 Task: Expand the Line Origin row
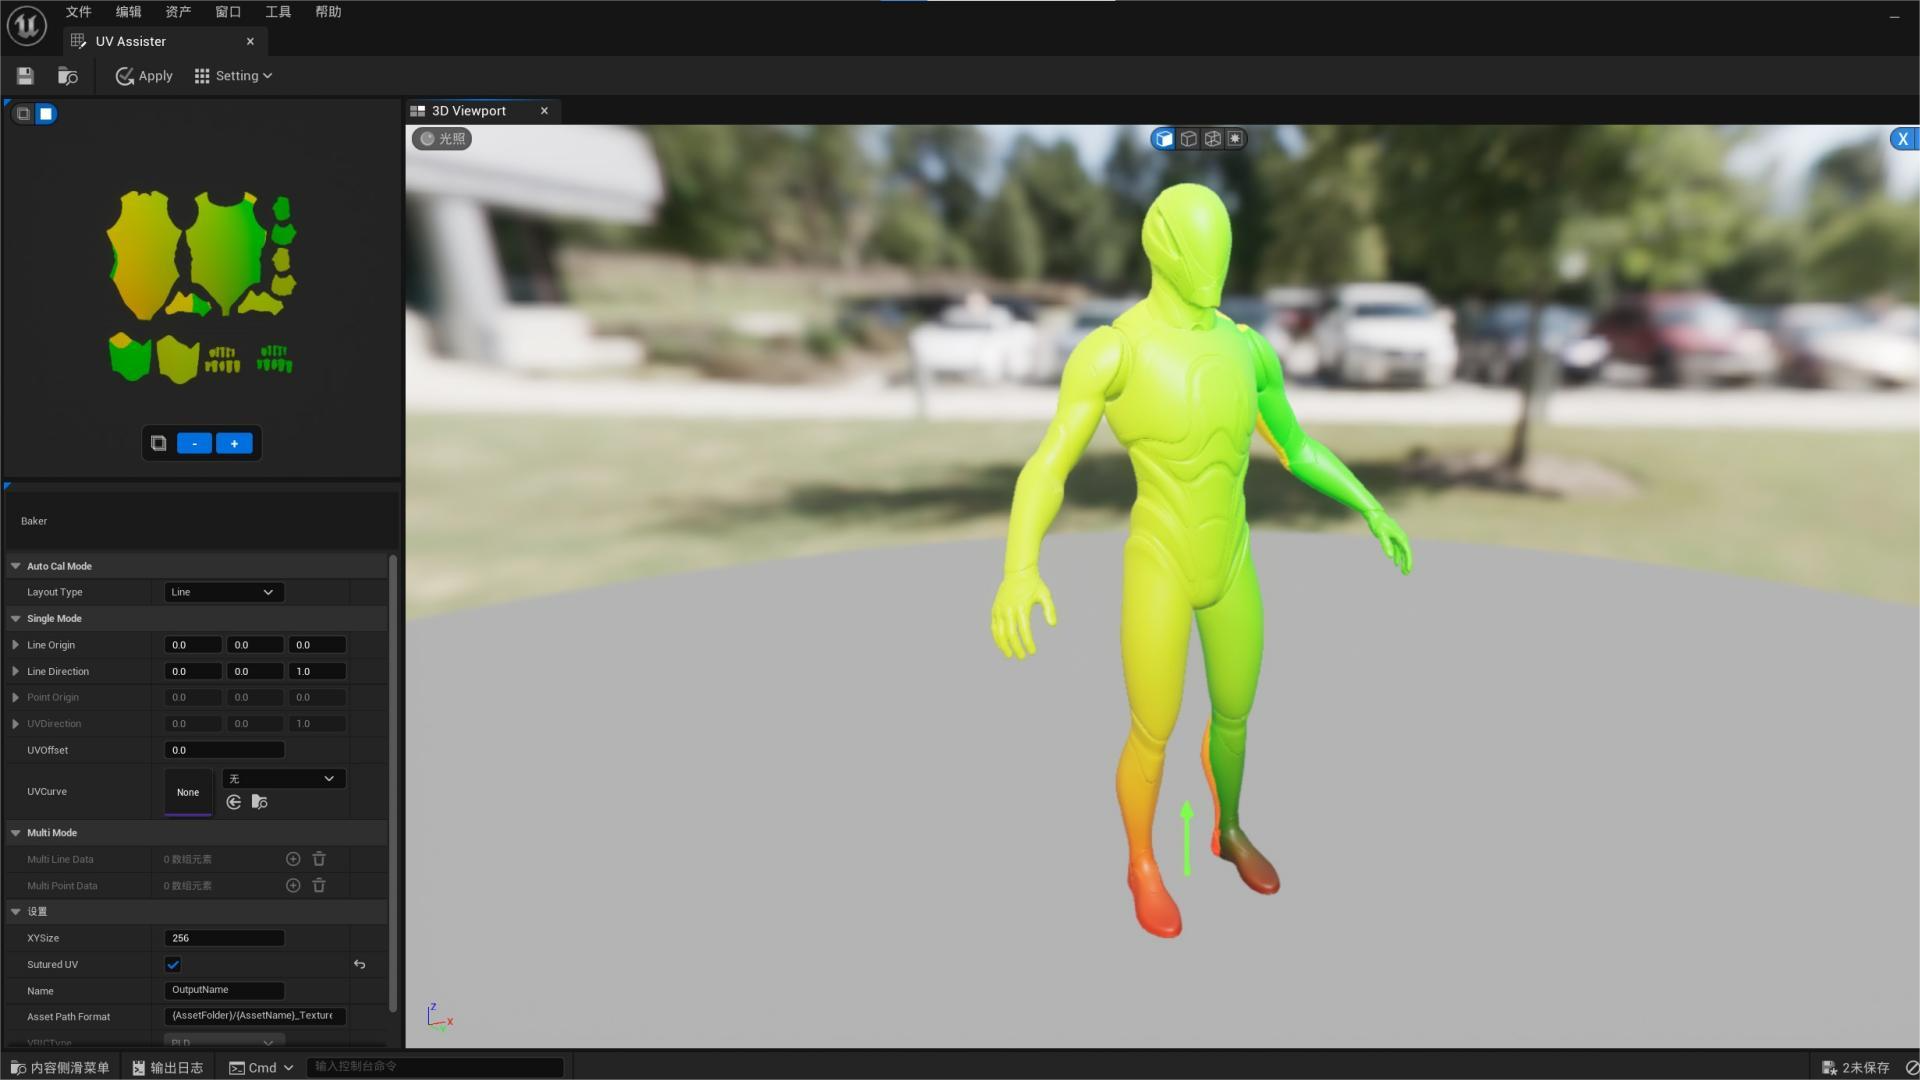click(x=16, y=645)
